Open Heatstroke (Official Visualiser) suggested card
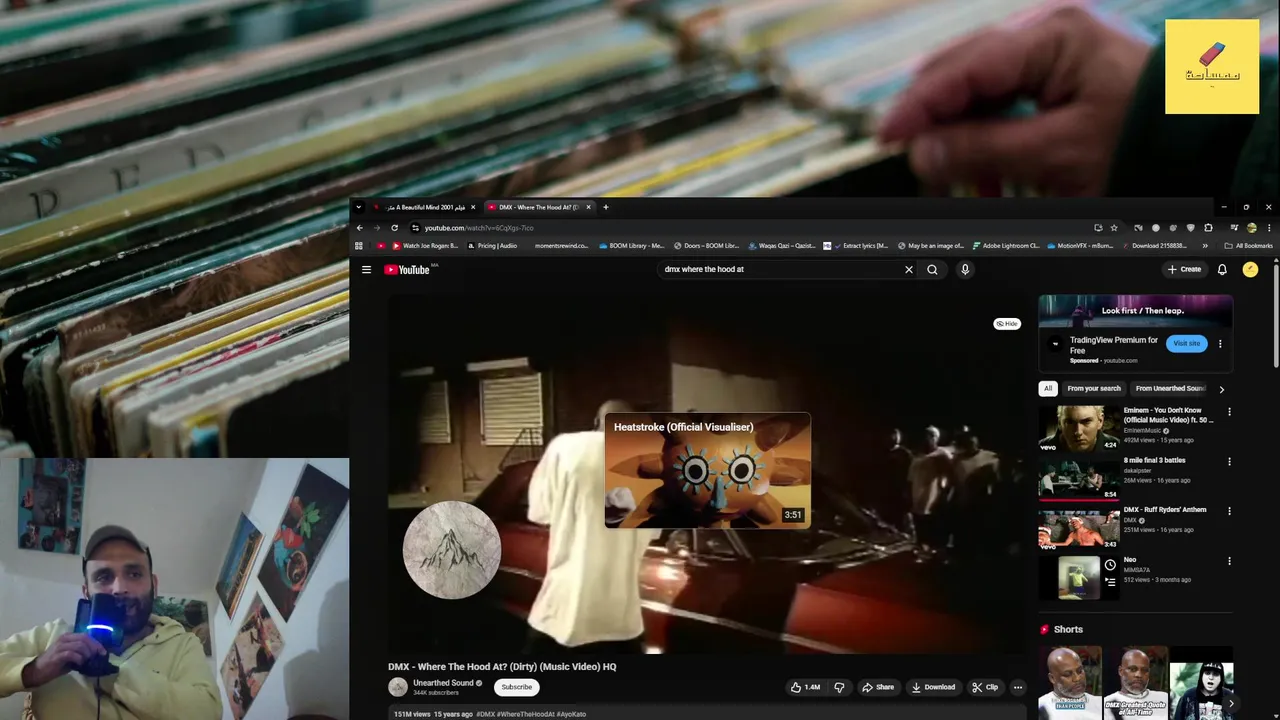This screenshot has width=1280, height=720. click(708, 470)
